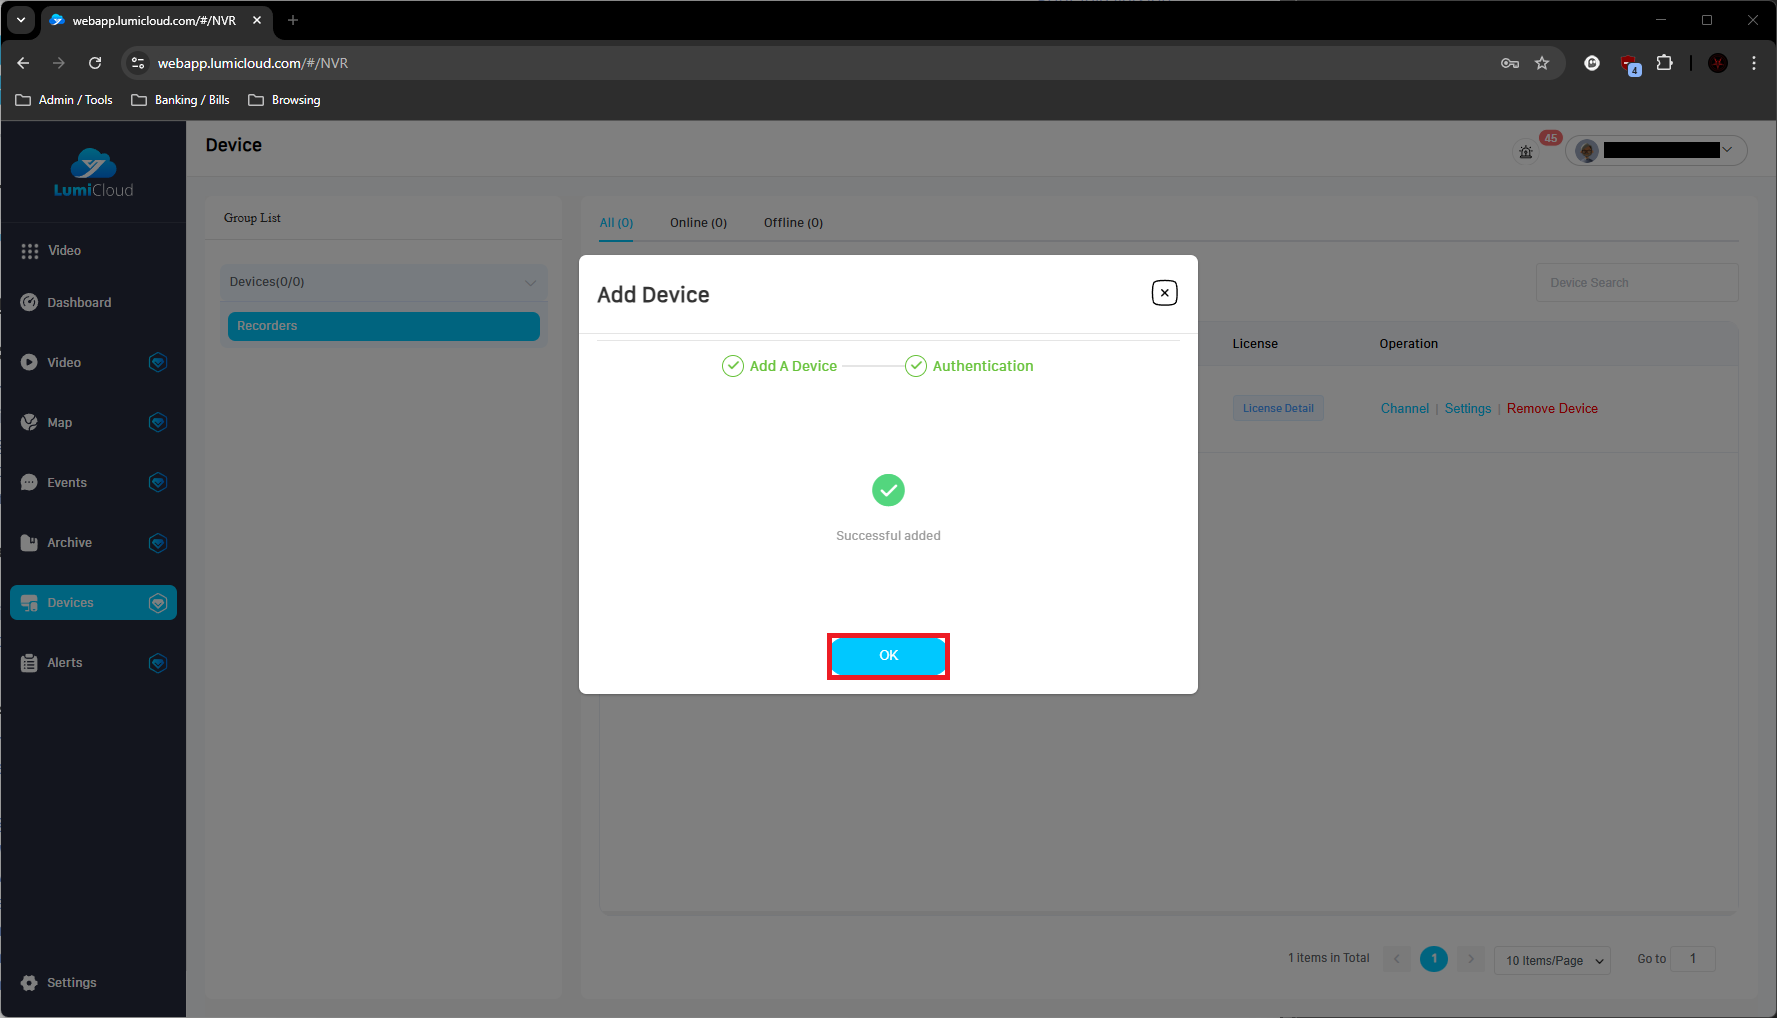
Task: Switch to the Online (0) tab
Action: coord(698,223)
